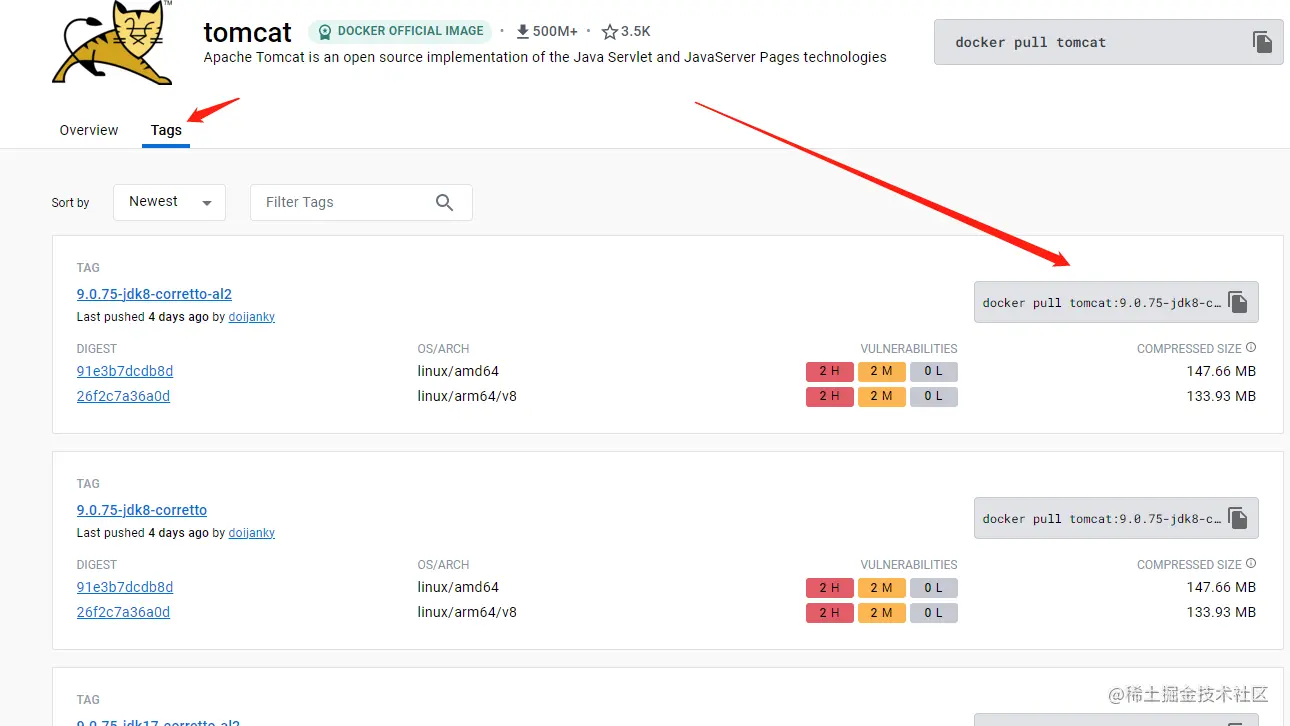Viewport: 1290px width, 726px height.
Task: Click '2 M' badge, amd64 row, second card (9.0.75-jdk8-corretto)
Action: (882, 587)
